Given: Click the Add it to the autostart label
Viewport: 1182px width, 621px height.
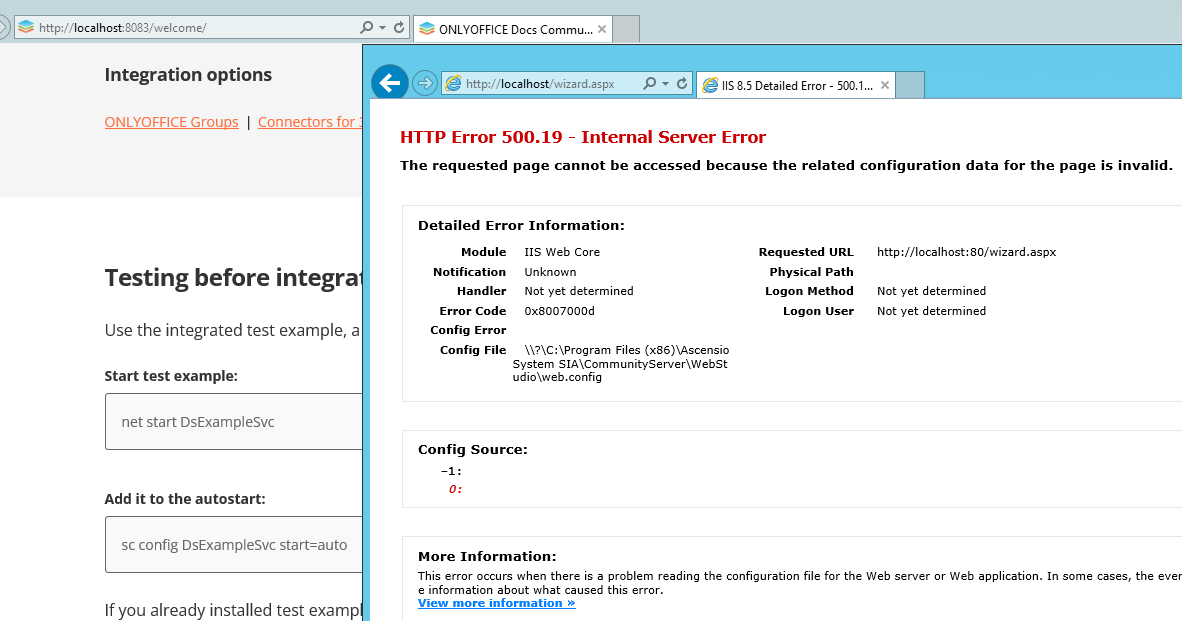Looking at the screenshot, I should pos(185,498).
